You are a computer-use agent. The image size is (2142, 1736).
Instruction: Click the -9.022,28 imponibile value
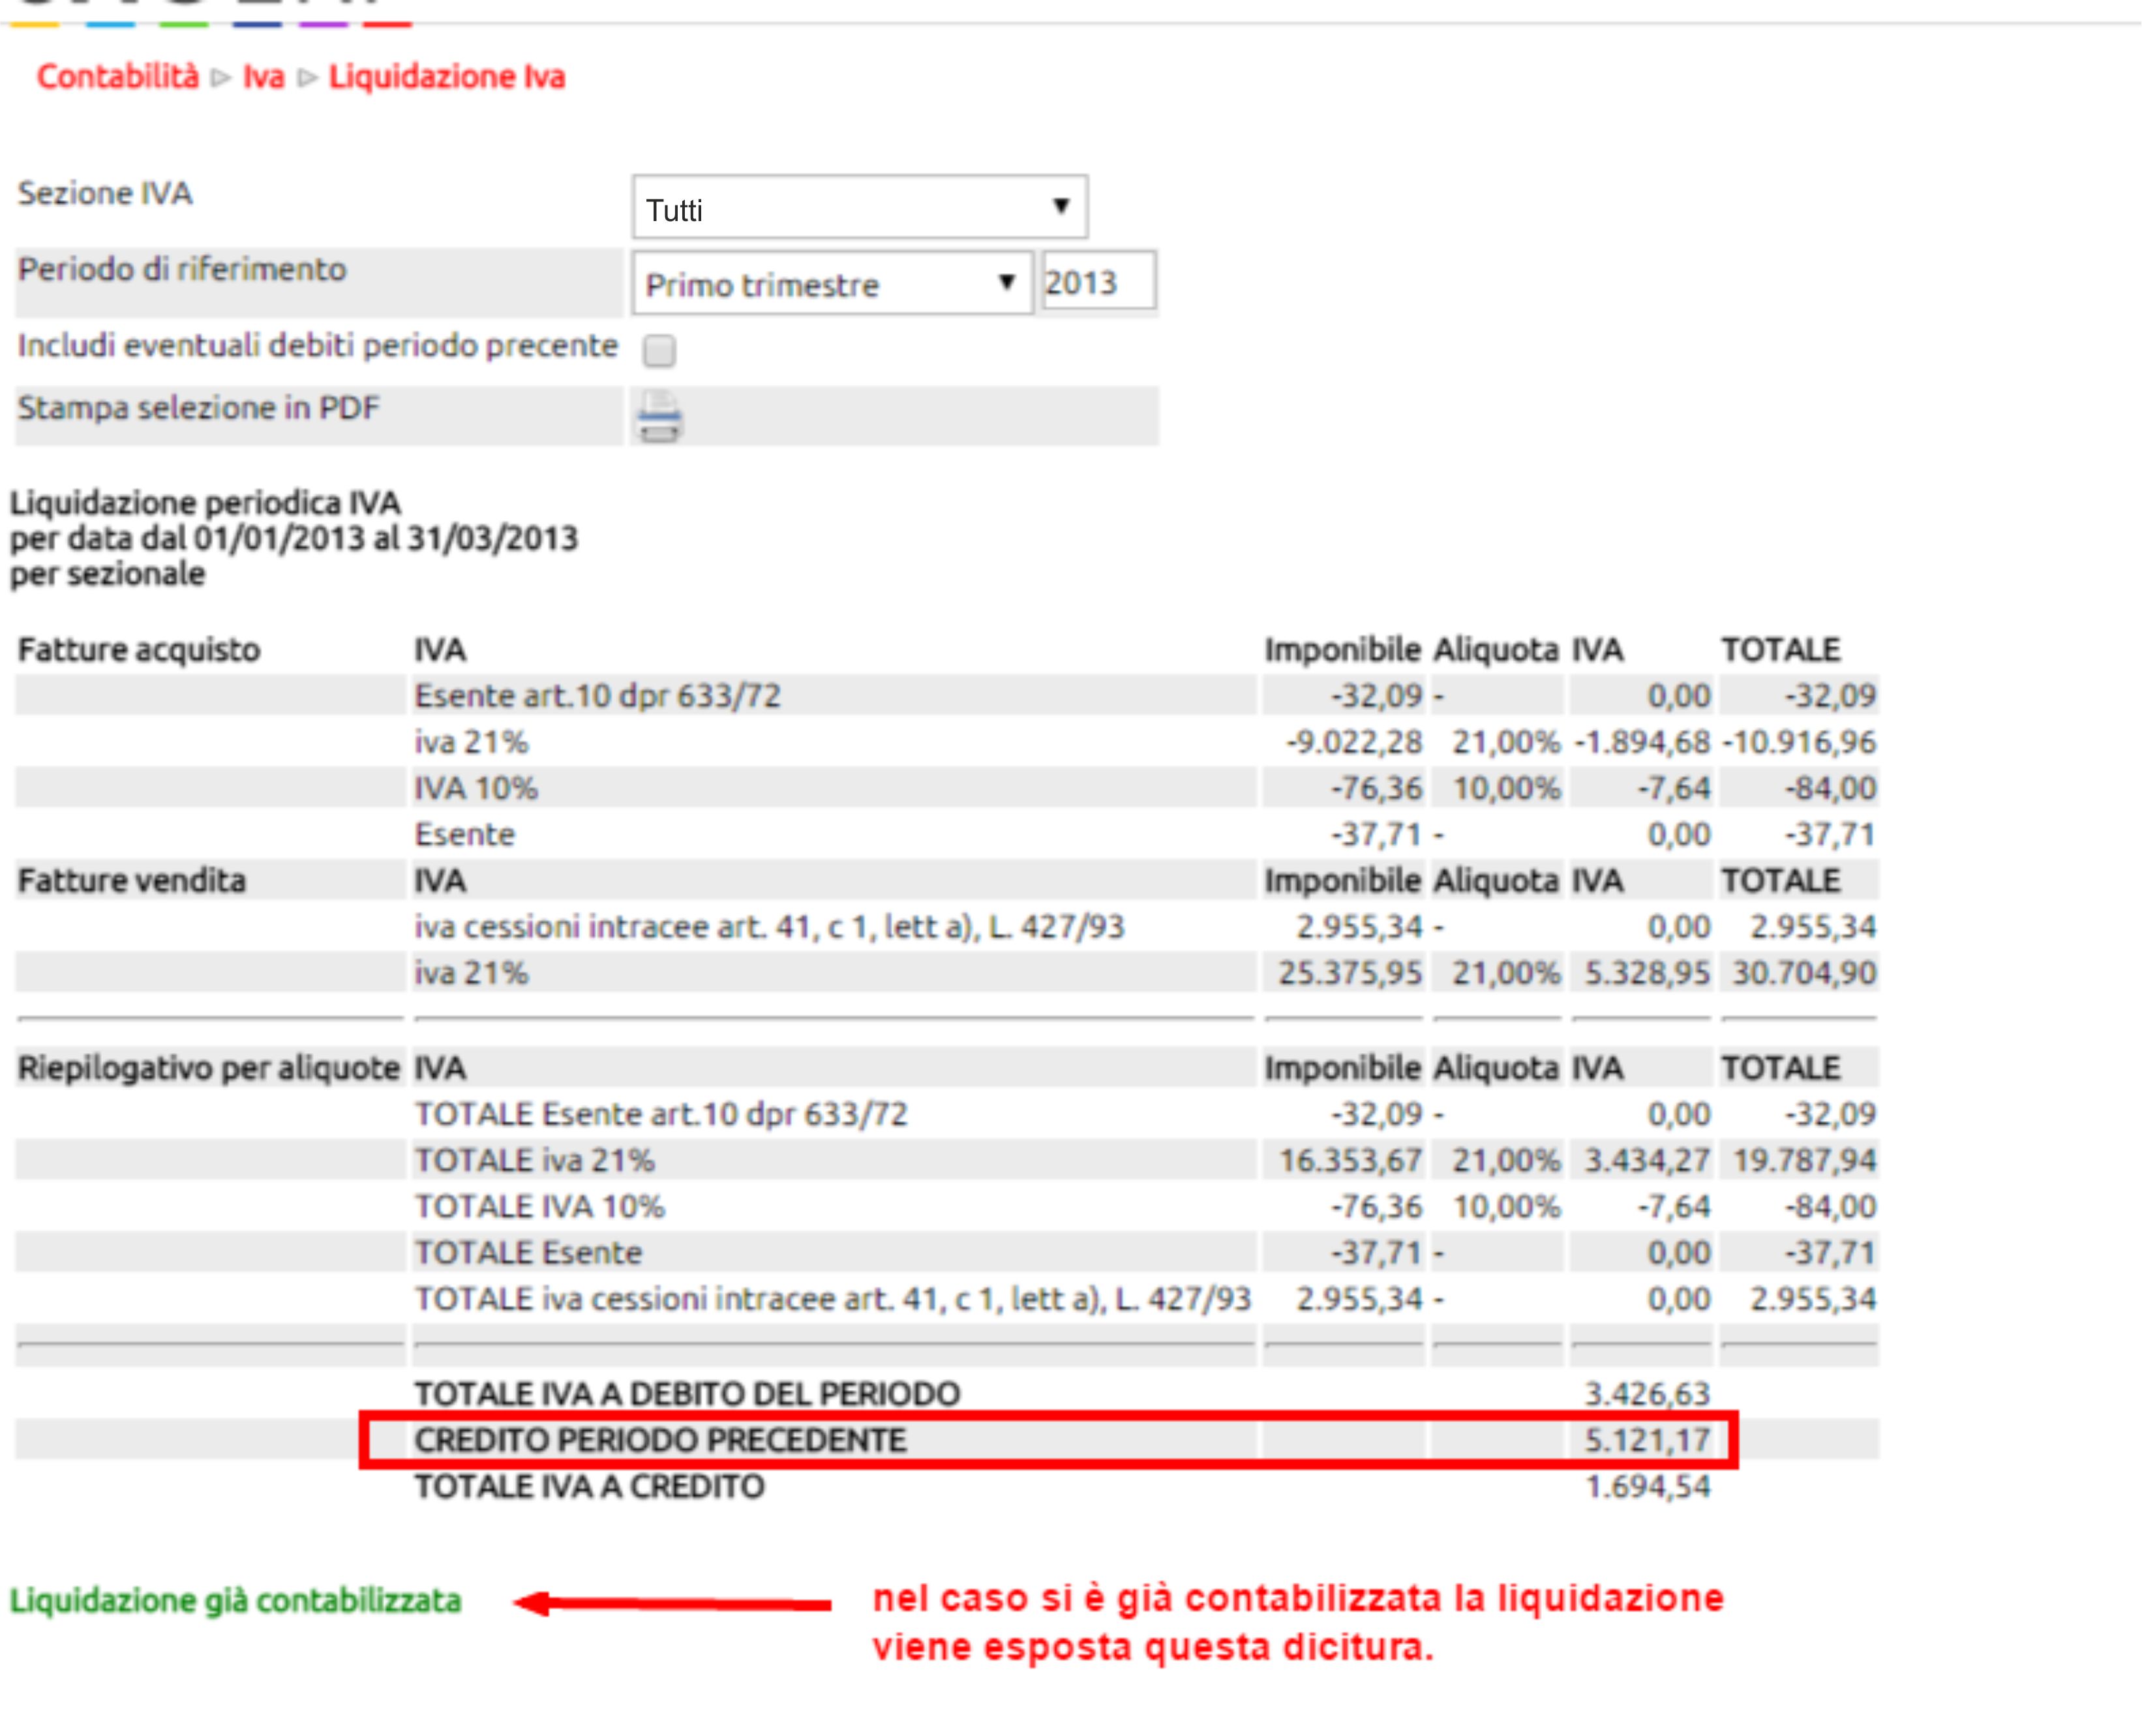tap(1354, 742)
